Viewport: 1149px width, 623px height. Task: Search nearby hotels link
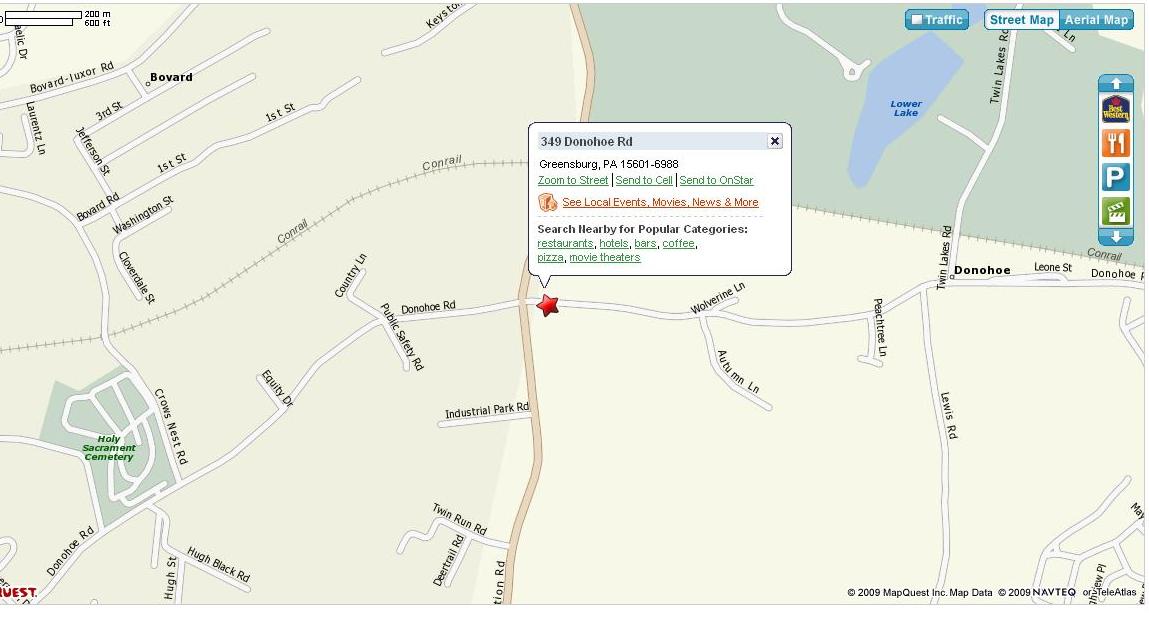point(614,243)
